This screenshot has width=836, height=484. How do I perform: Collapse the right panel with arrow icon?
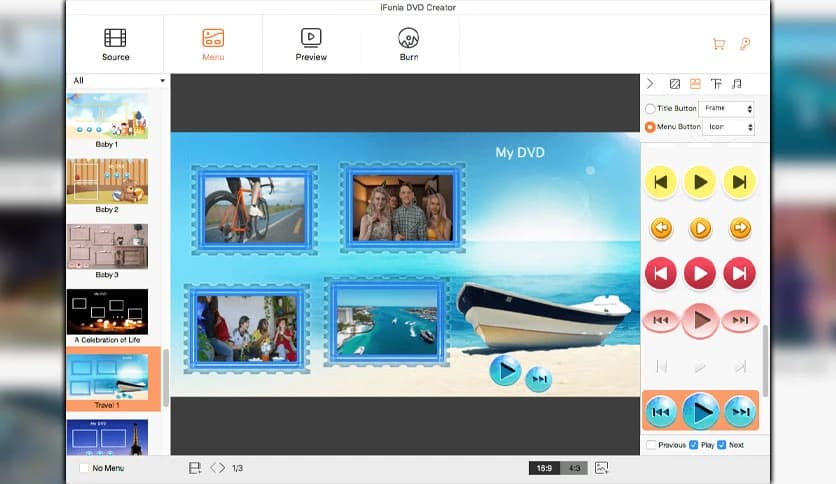tap(650, 84)
